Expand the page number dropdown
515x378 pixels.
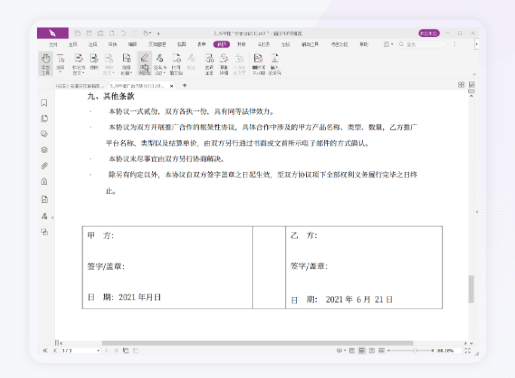click(98, 351)
